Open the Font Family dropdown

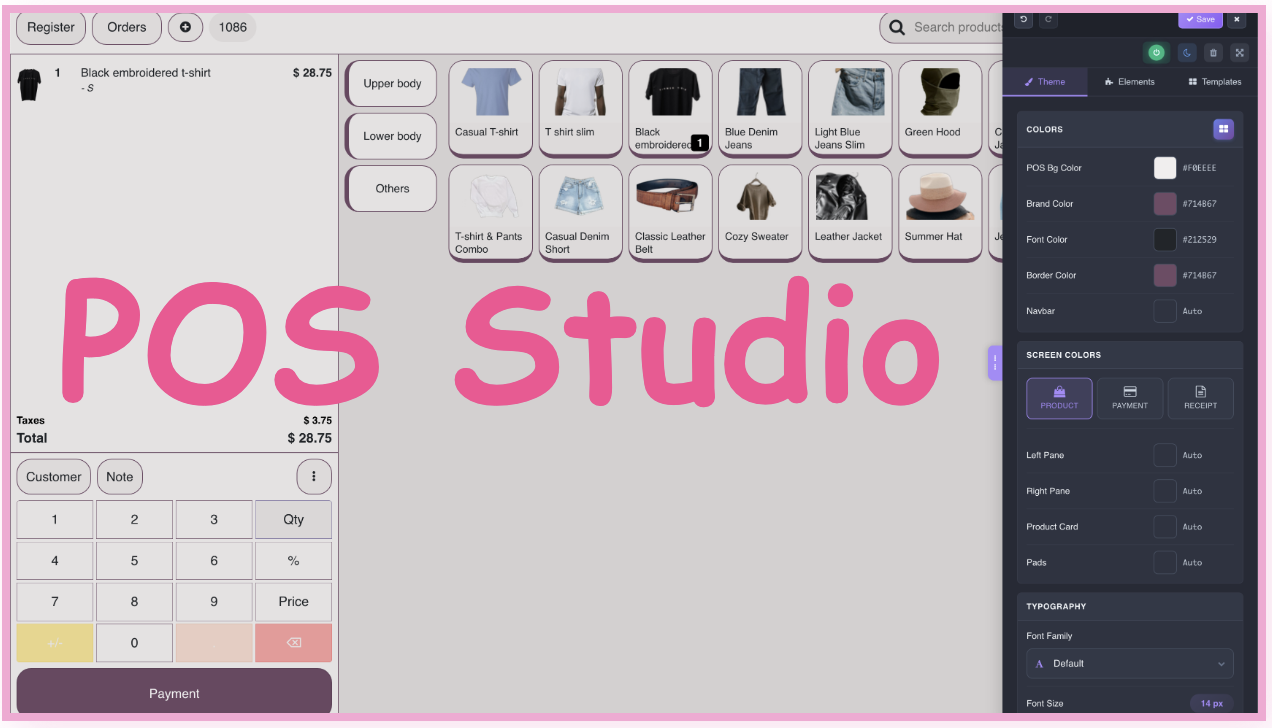[1129, 664]
